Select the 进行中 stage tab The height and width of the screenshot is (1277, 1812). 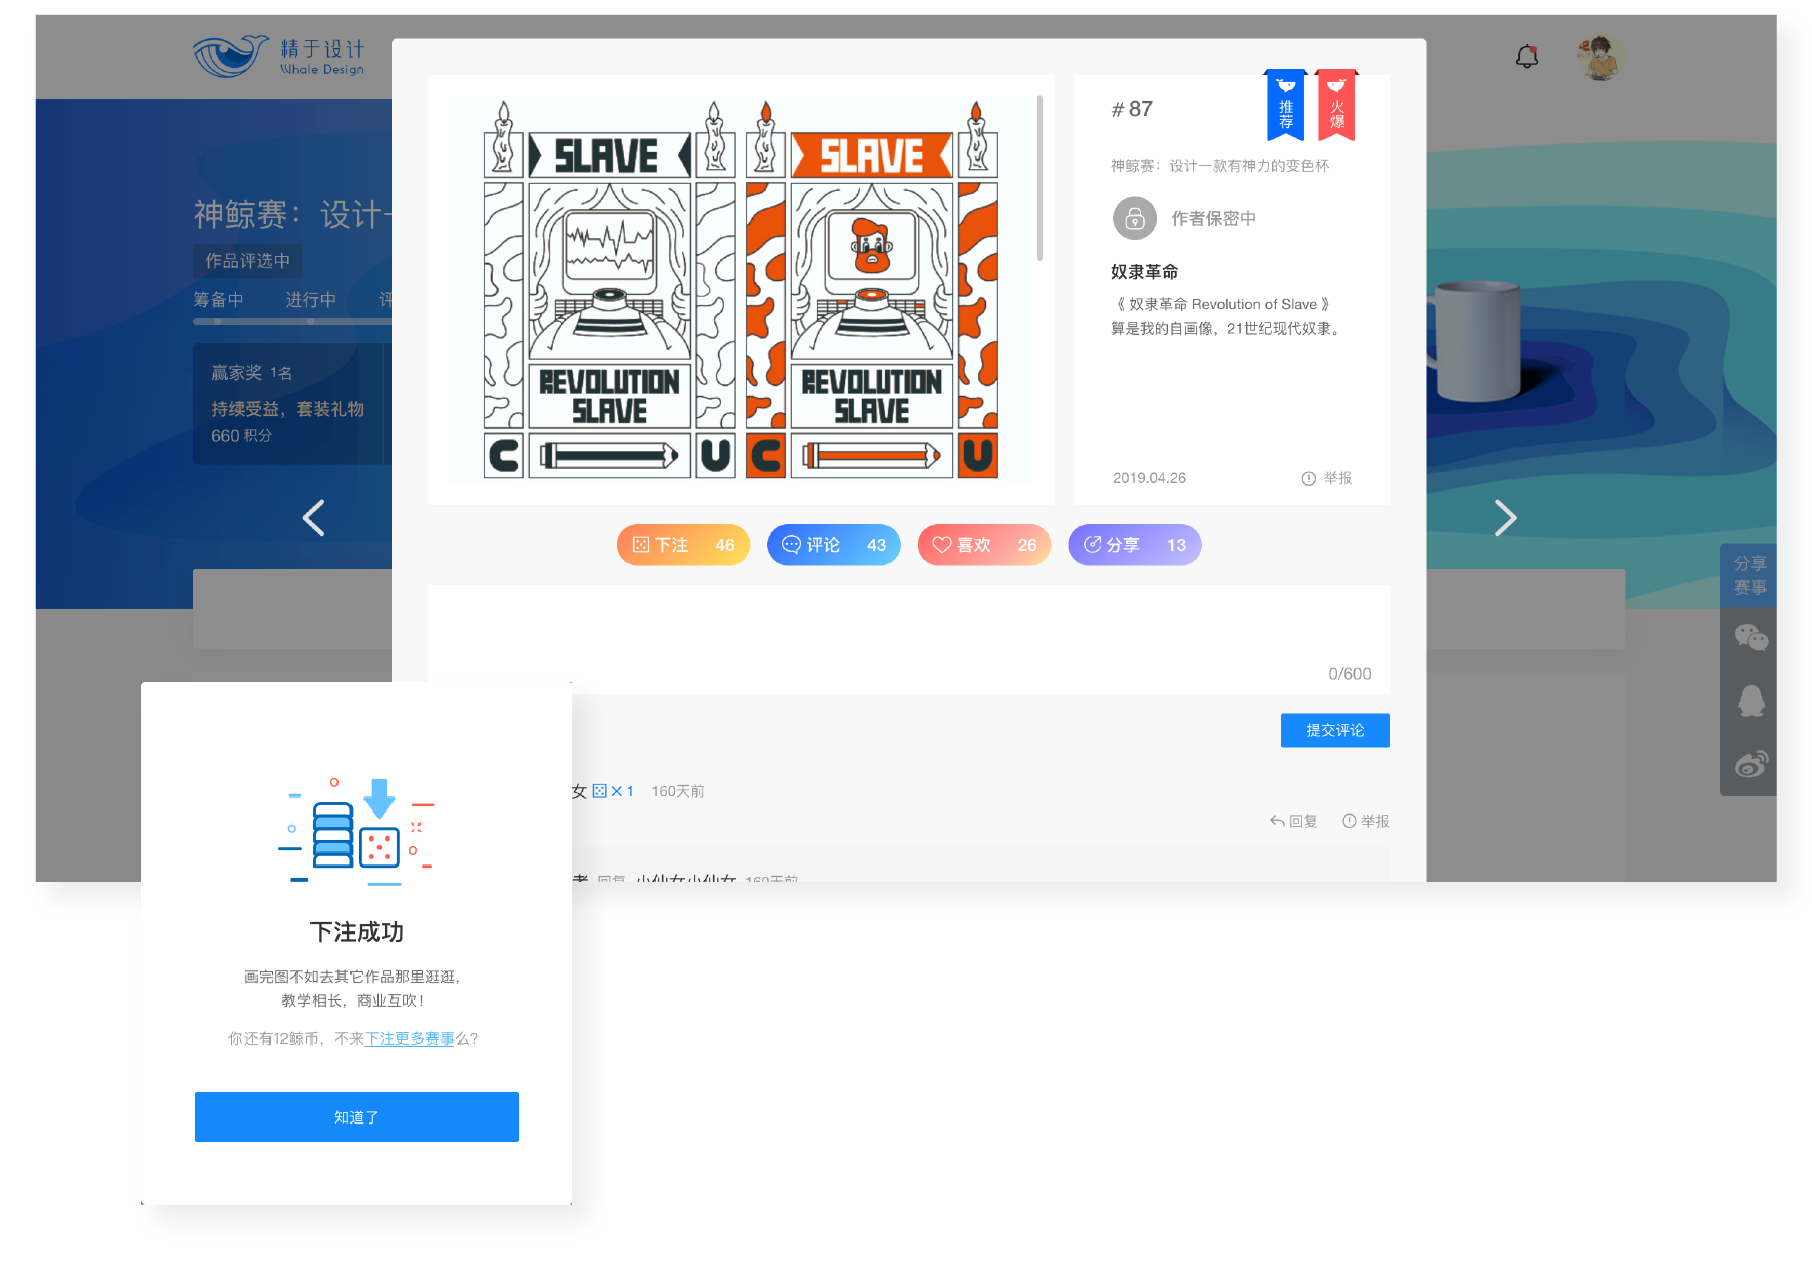pyautogui.click(x=310, y=300)
